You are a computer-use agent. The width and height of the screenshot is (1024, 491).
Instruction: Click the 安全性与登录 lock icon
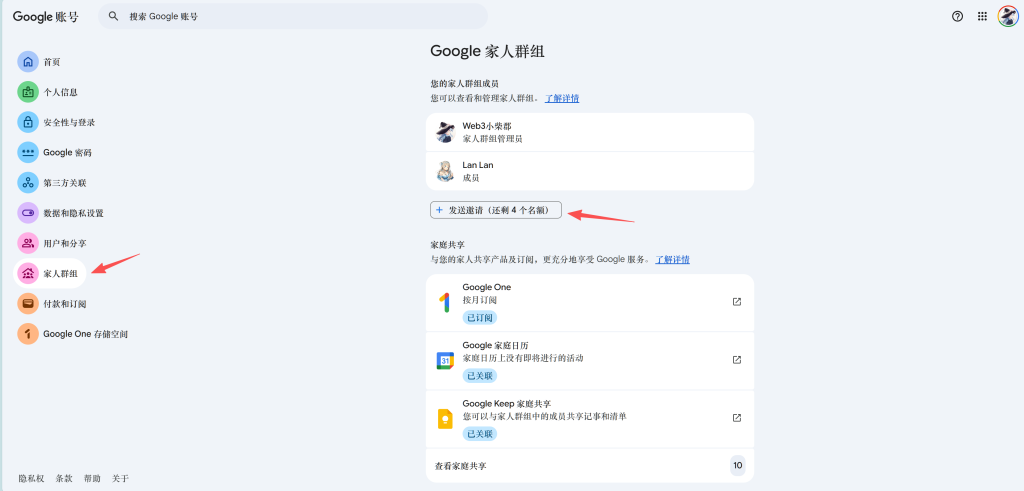pyautogui.click(x=28, y=122)
